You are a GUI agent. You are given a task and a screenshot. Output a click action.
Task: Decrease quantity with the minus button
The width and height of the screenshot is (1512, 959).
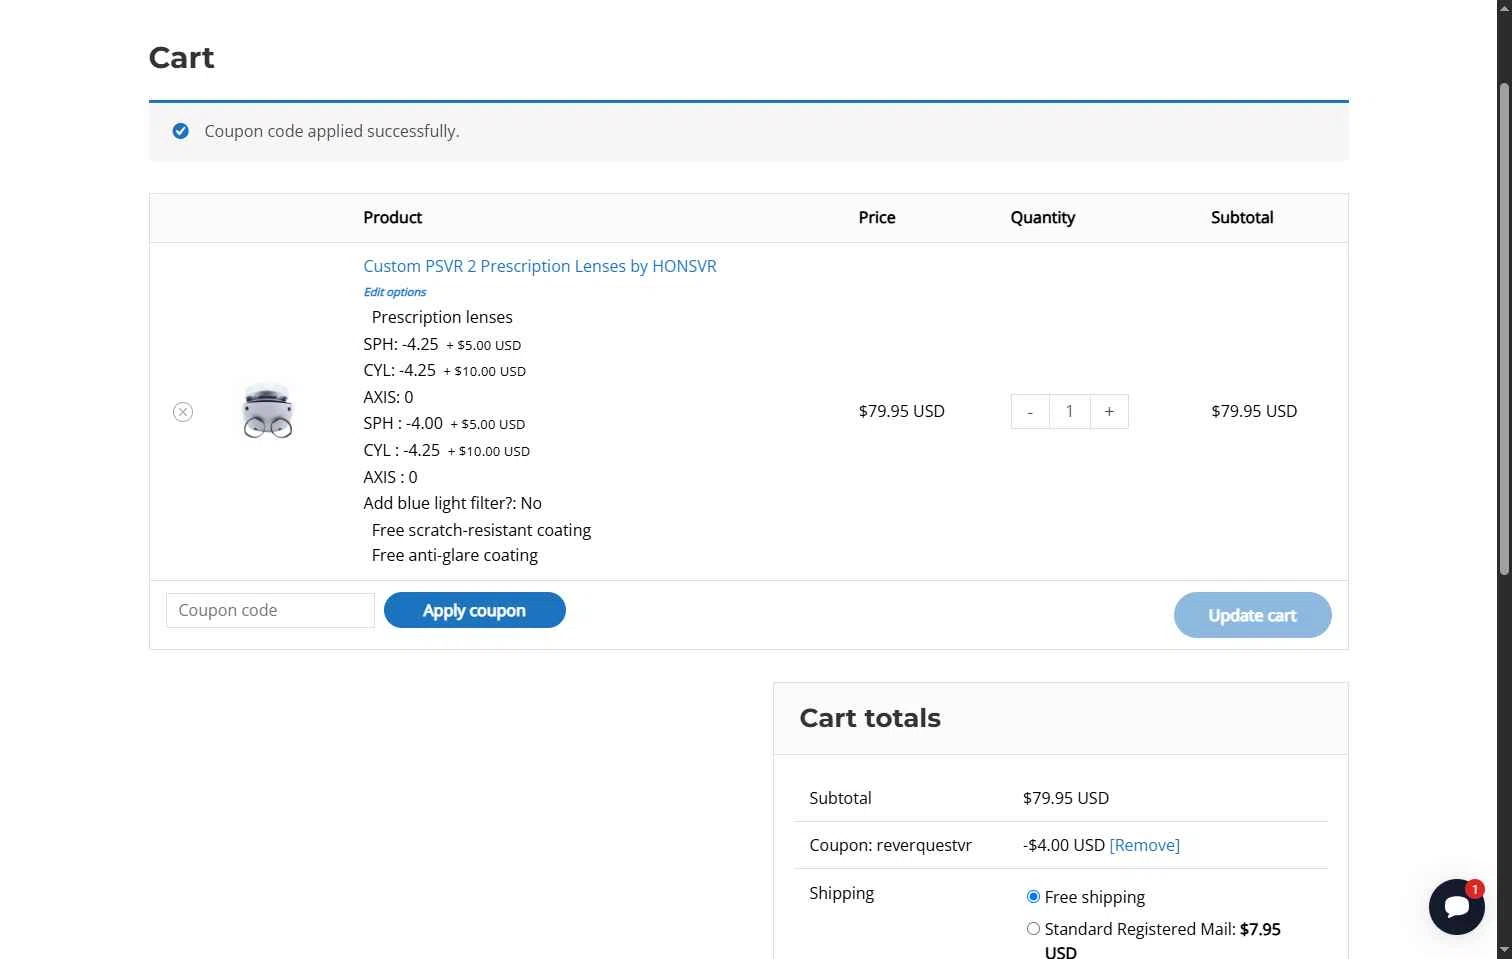pyautogui.click(x=1030, y=411)
